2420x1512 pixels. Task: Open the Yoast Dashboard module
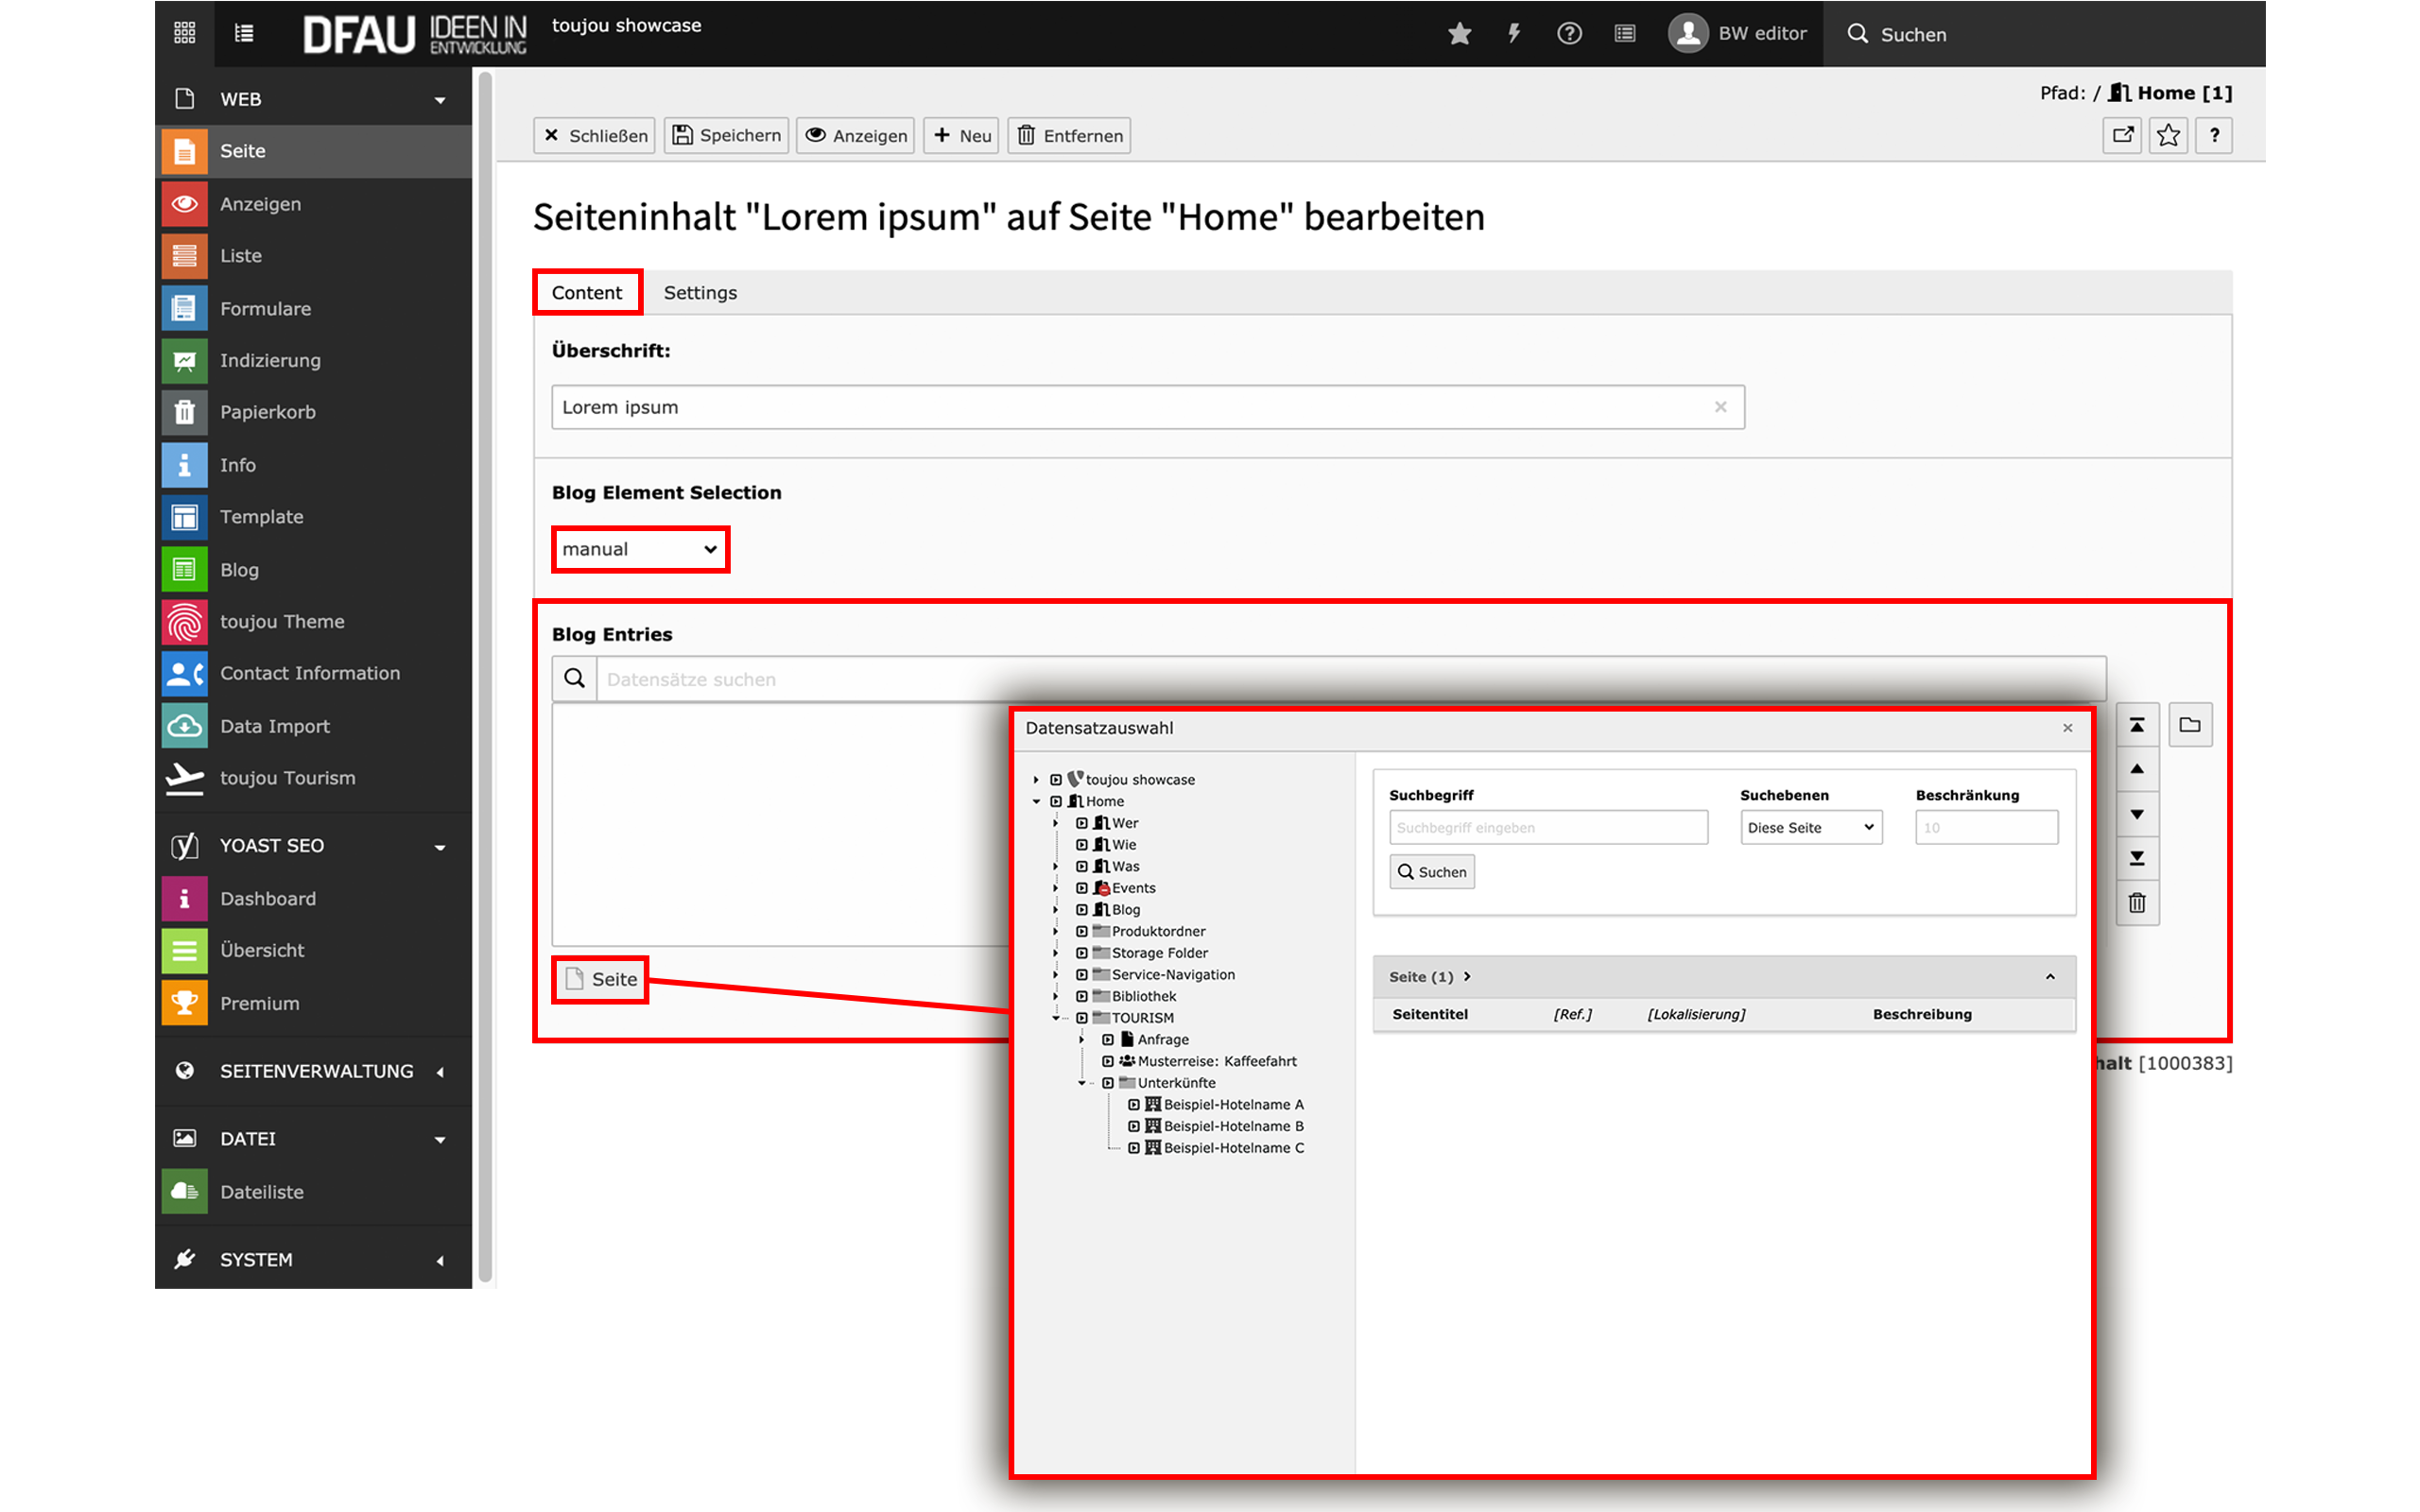click(314, 898)
